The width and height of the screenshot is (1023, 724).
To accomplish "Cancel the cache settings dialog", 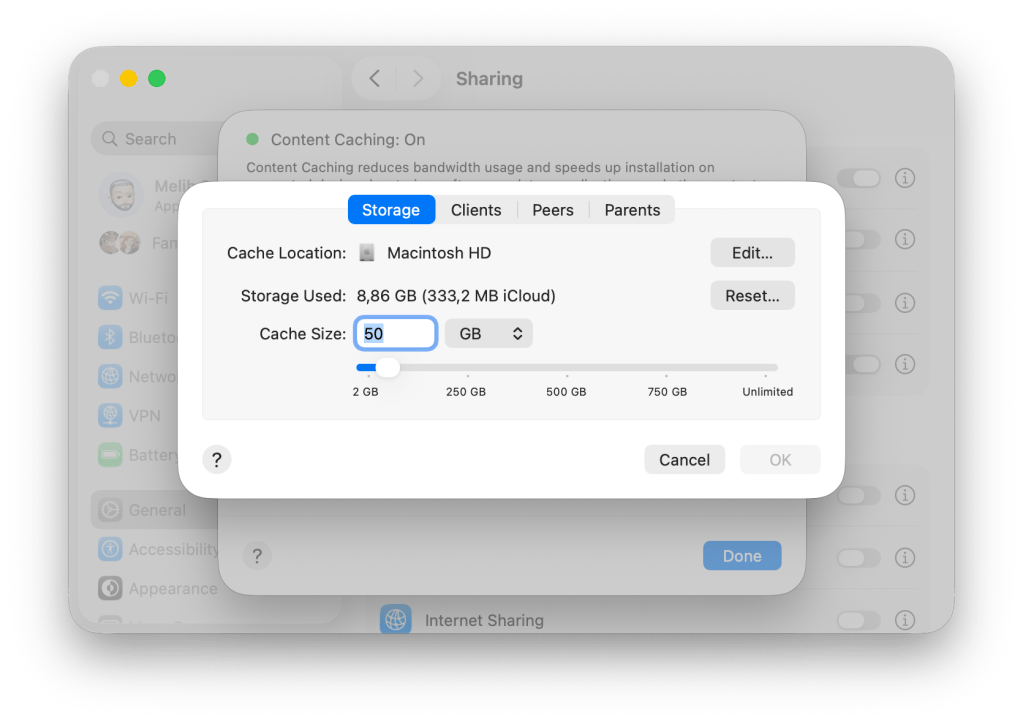I will point(684,460).
